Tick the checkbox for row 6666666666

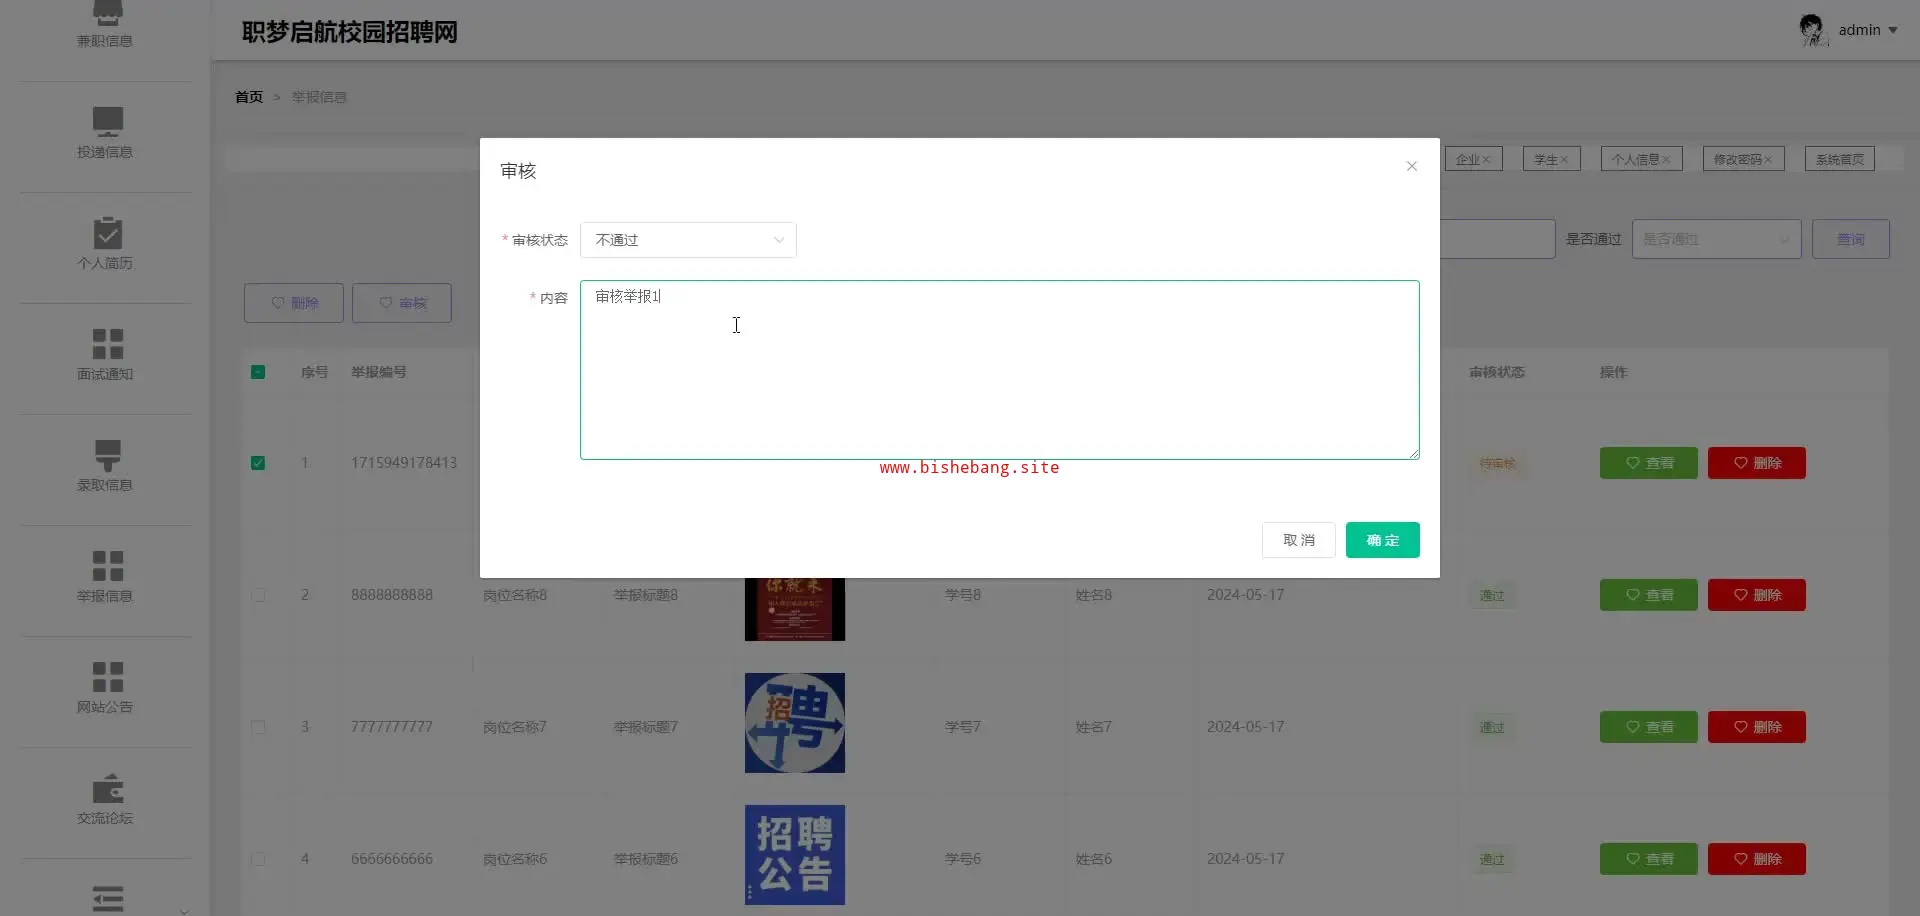click(258, 859)
